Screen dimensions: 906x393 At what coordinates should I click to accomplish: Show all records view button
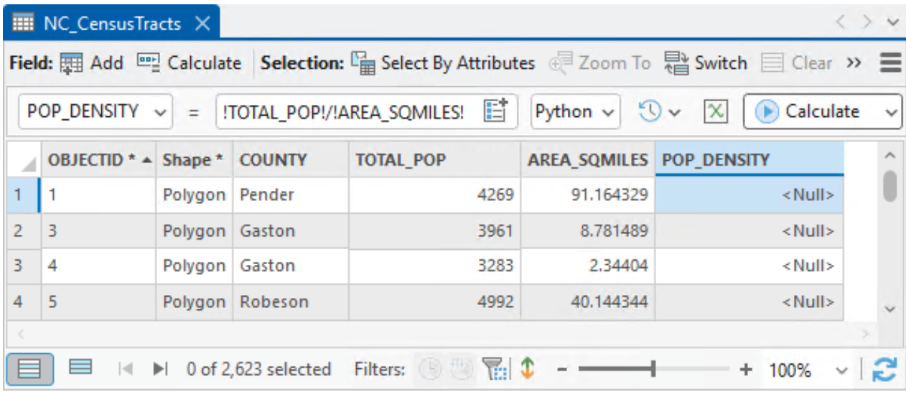point(29,369)
